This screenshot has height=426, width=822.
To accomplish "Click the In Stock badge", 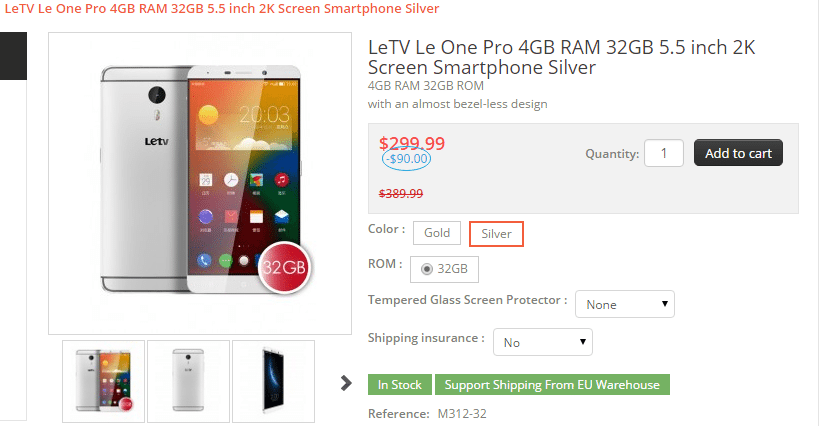I will click(x=400, y=385).
